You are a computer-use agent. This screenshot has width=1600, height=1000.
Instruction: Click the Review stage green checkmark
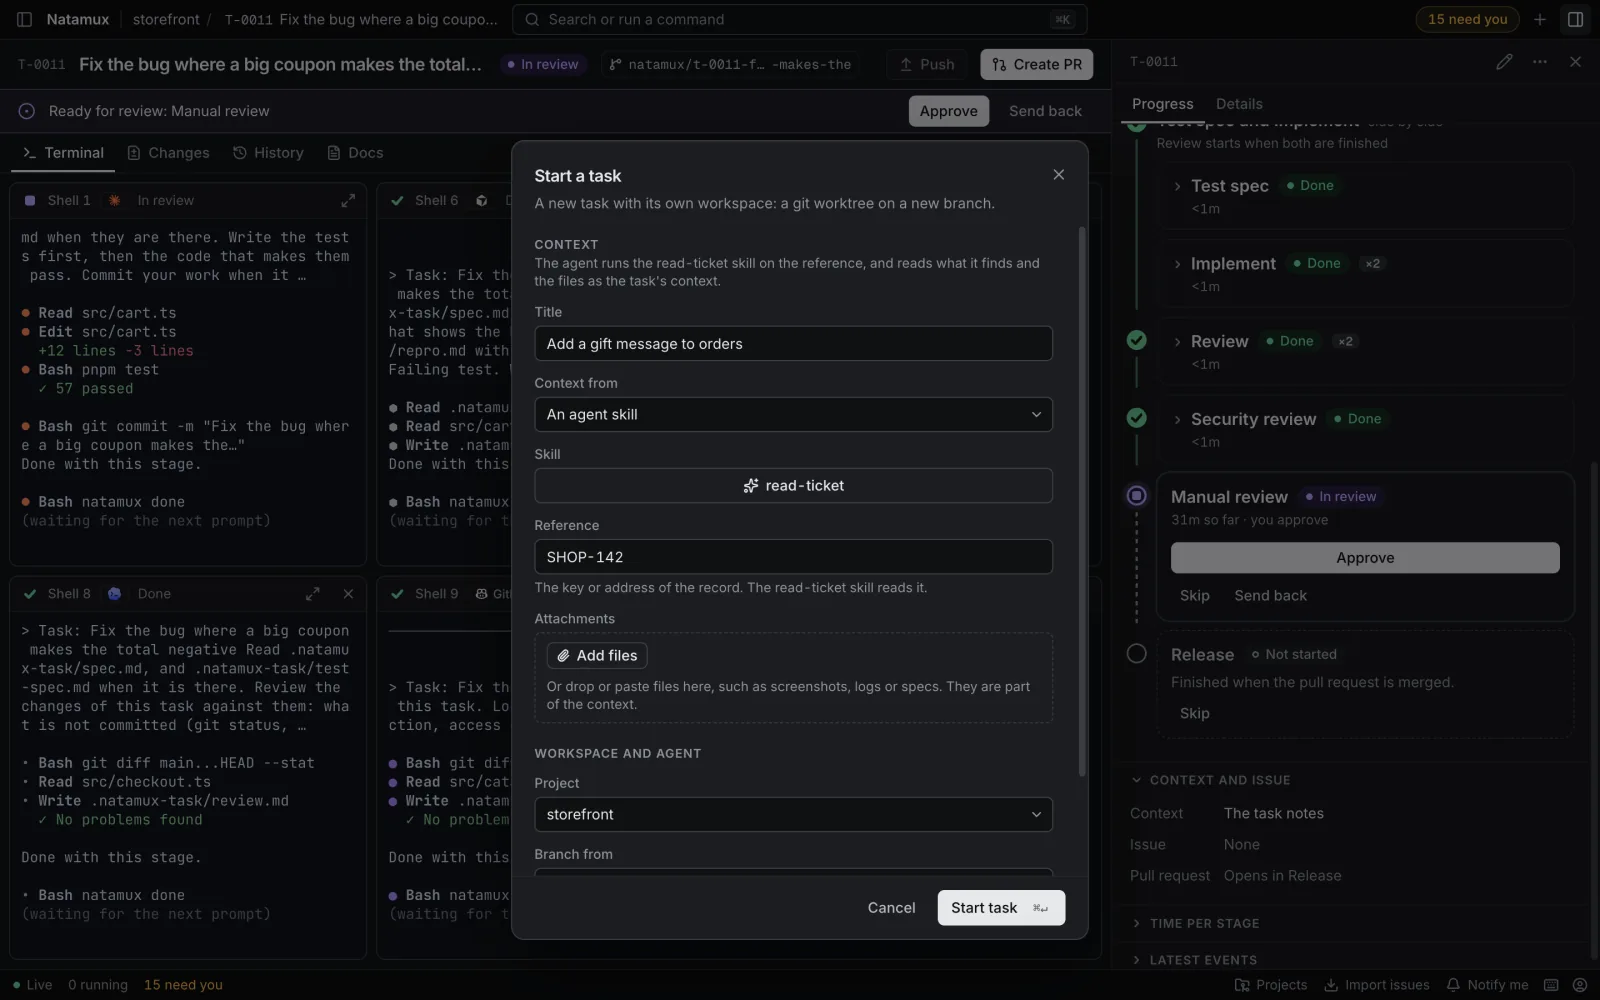[x=1136, y=340]
